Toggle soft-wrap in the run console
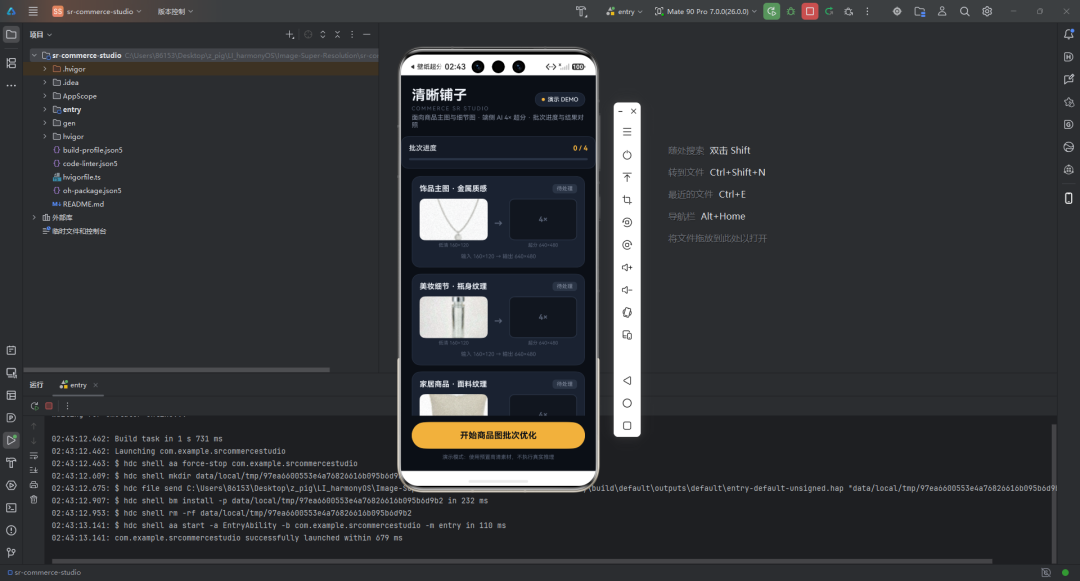1080x581 pixels. [34, 456]
